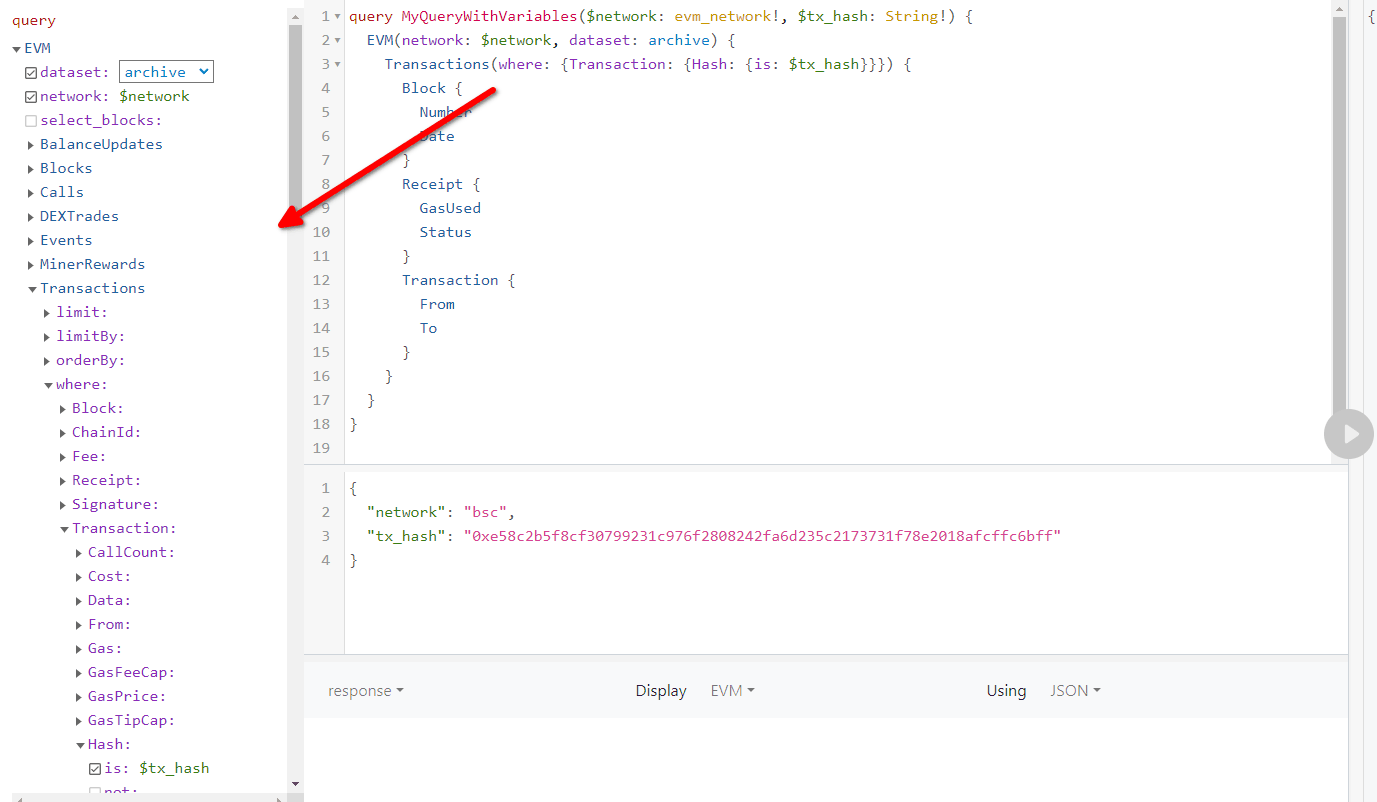Click the "bsc" network value
This screenshot has width=1377, height=802.
(487, 513)
